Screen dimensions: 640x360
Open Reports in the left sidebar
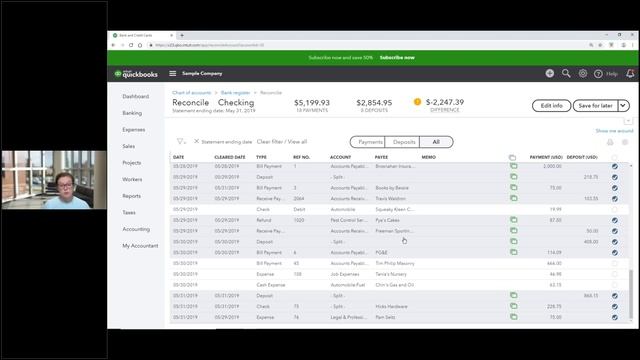[131, 196]
